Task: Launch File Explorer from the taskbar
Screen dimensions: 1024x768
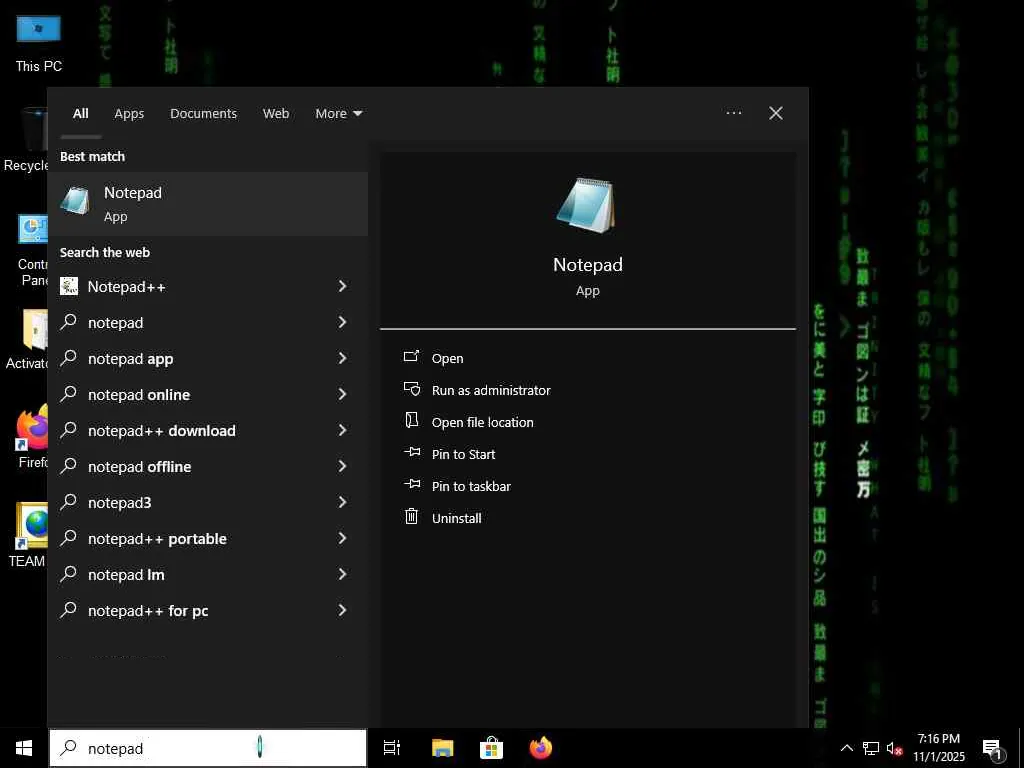Action: coord(442,748)
